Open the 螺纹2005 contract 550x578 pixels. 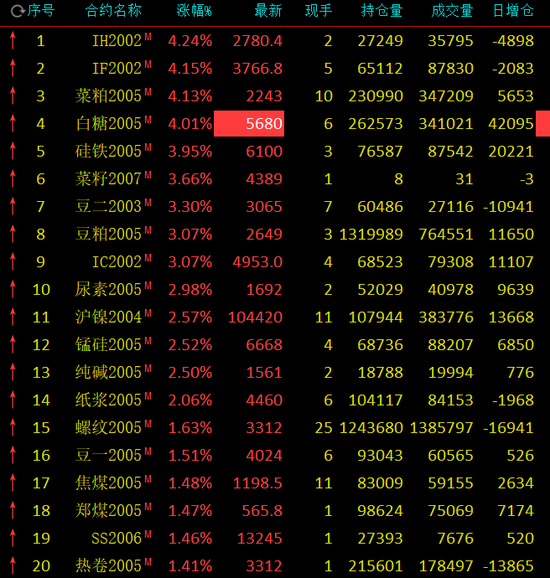[108, 428]
